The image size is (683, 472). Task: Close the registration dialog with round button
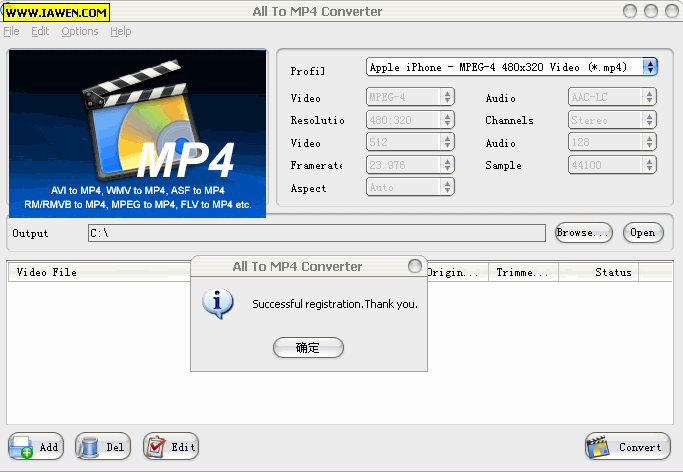click(x=415, y=267)
